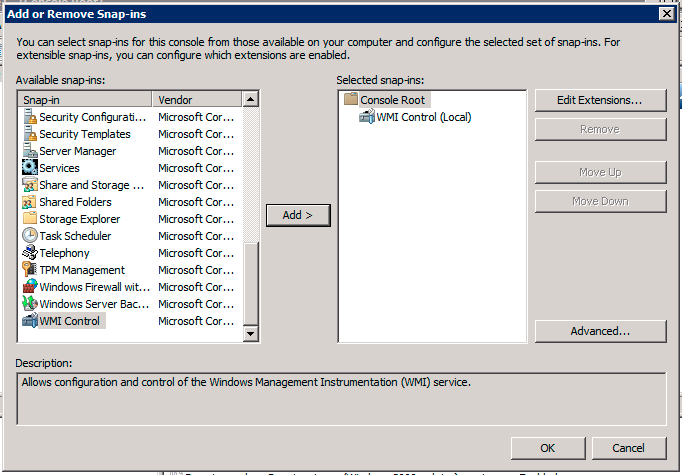This screenshot has height=475, width=682.
Task: Click the Share and Storage icon
Action: click(30, 185)
